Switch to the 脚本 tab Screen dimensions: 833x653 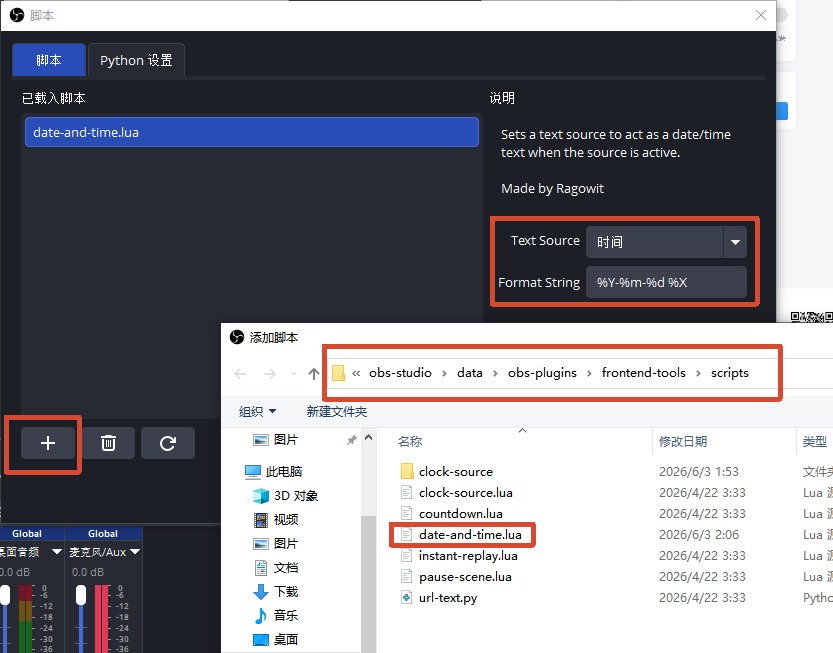(49, 60)
